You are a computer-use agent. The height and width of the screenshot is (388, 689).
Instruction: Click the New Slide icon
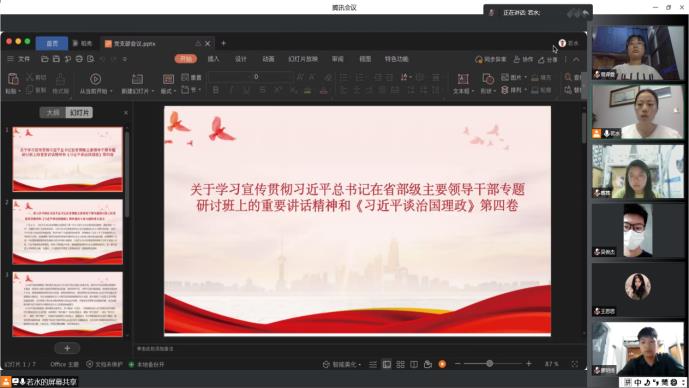coord(138,79)
